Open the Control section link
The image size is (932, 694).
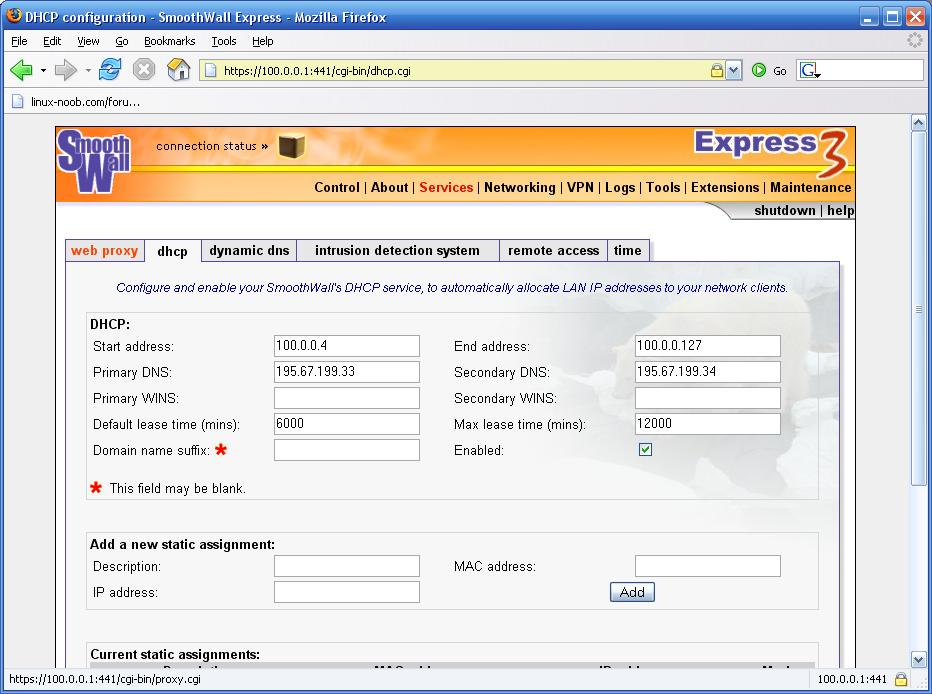click(337, 187)
